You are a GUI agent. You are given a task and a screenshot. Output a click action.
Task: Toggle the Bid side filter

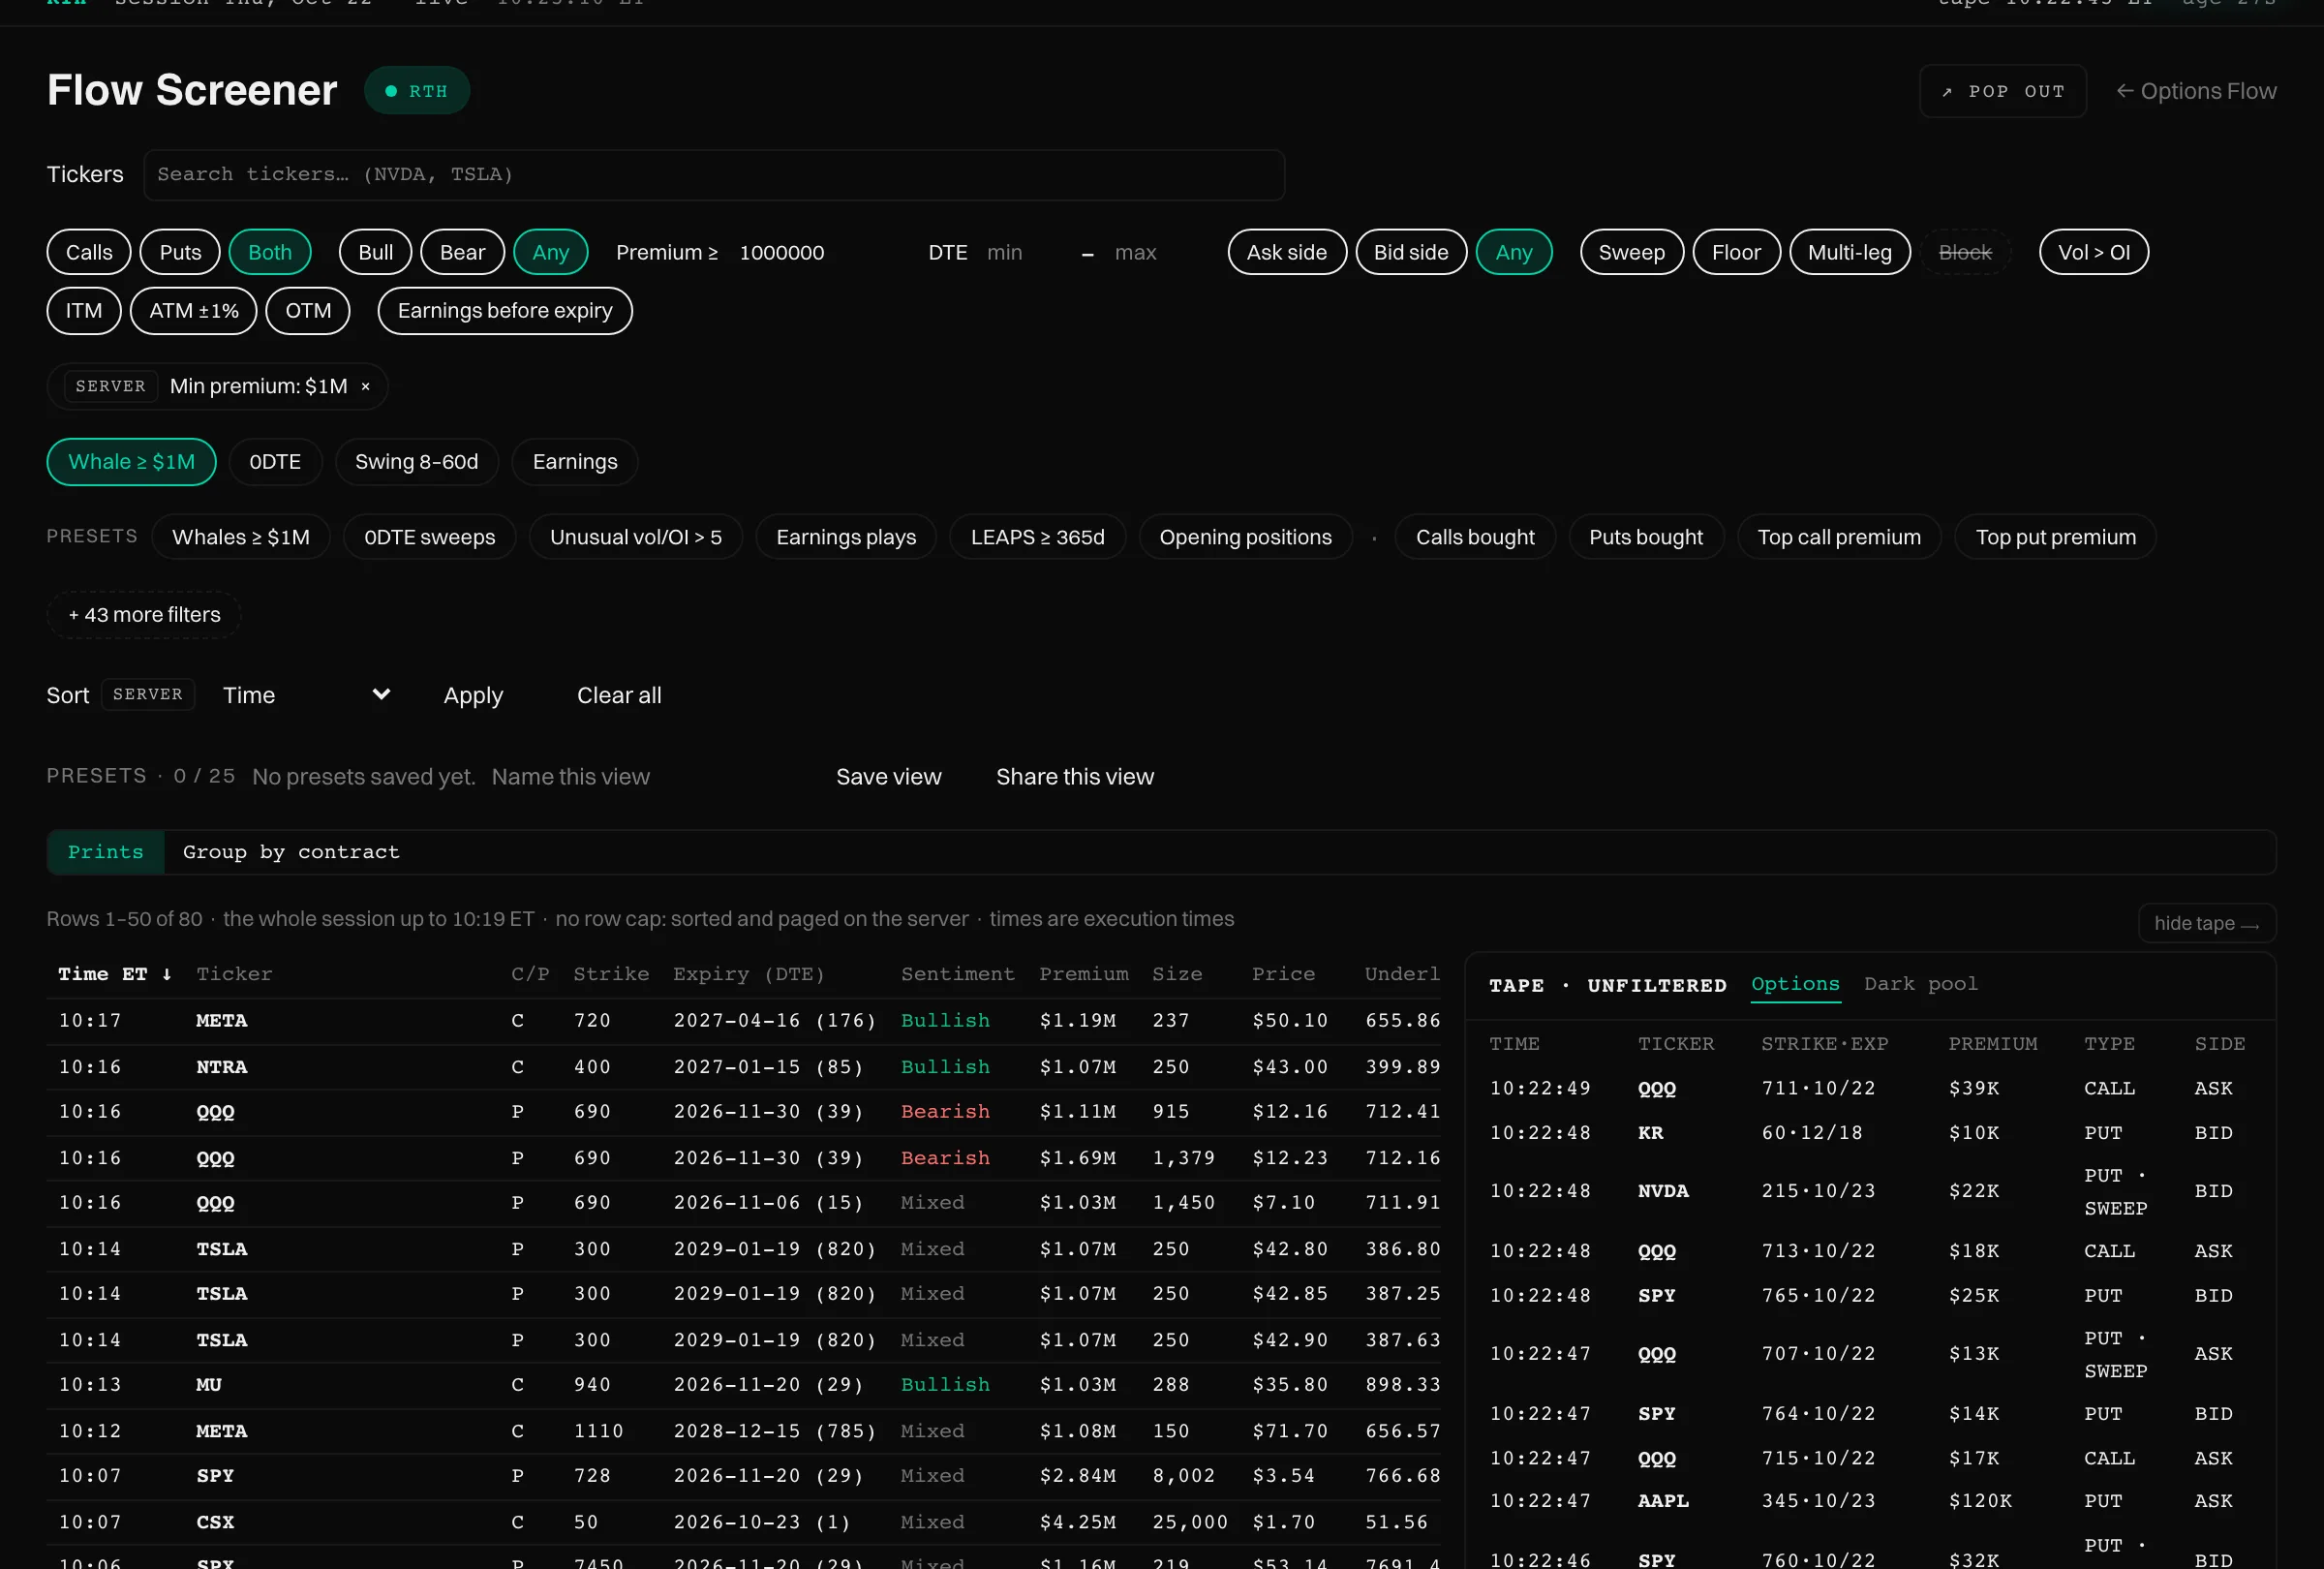click(1411, 252)
